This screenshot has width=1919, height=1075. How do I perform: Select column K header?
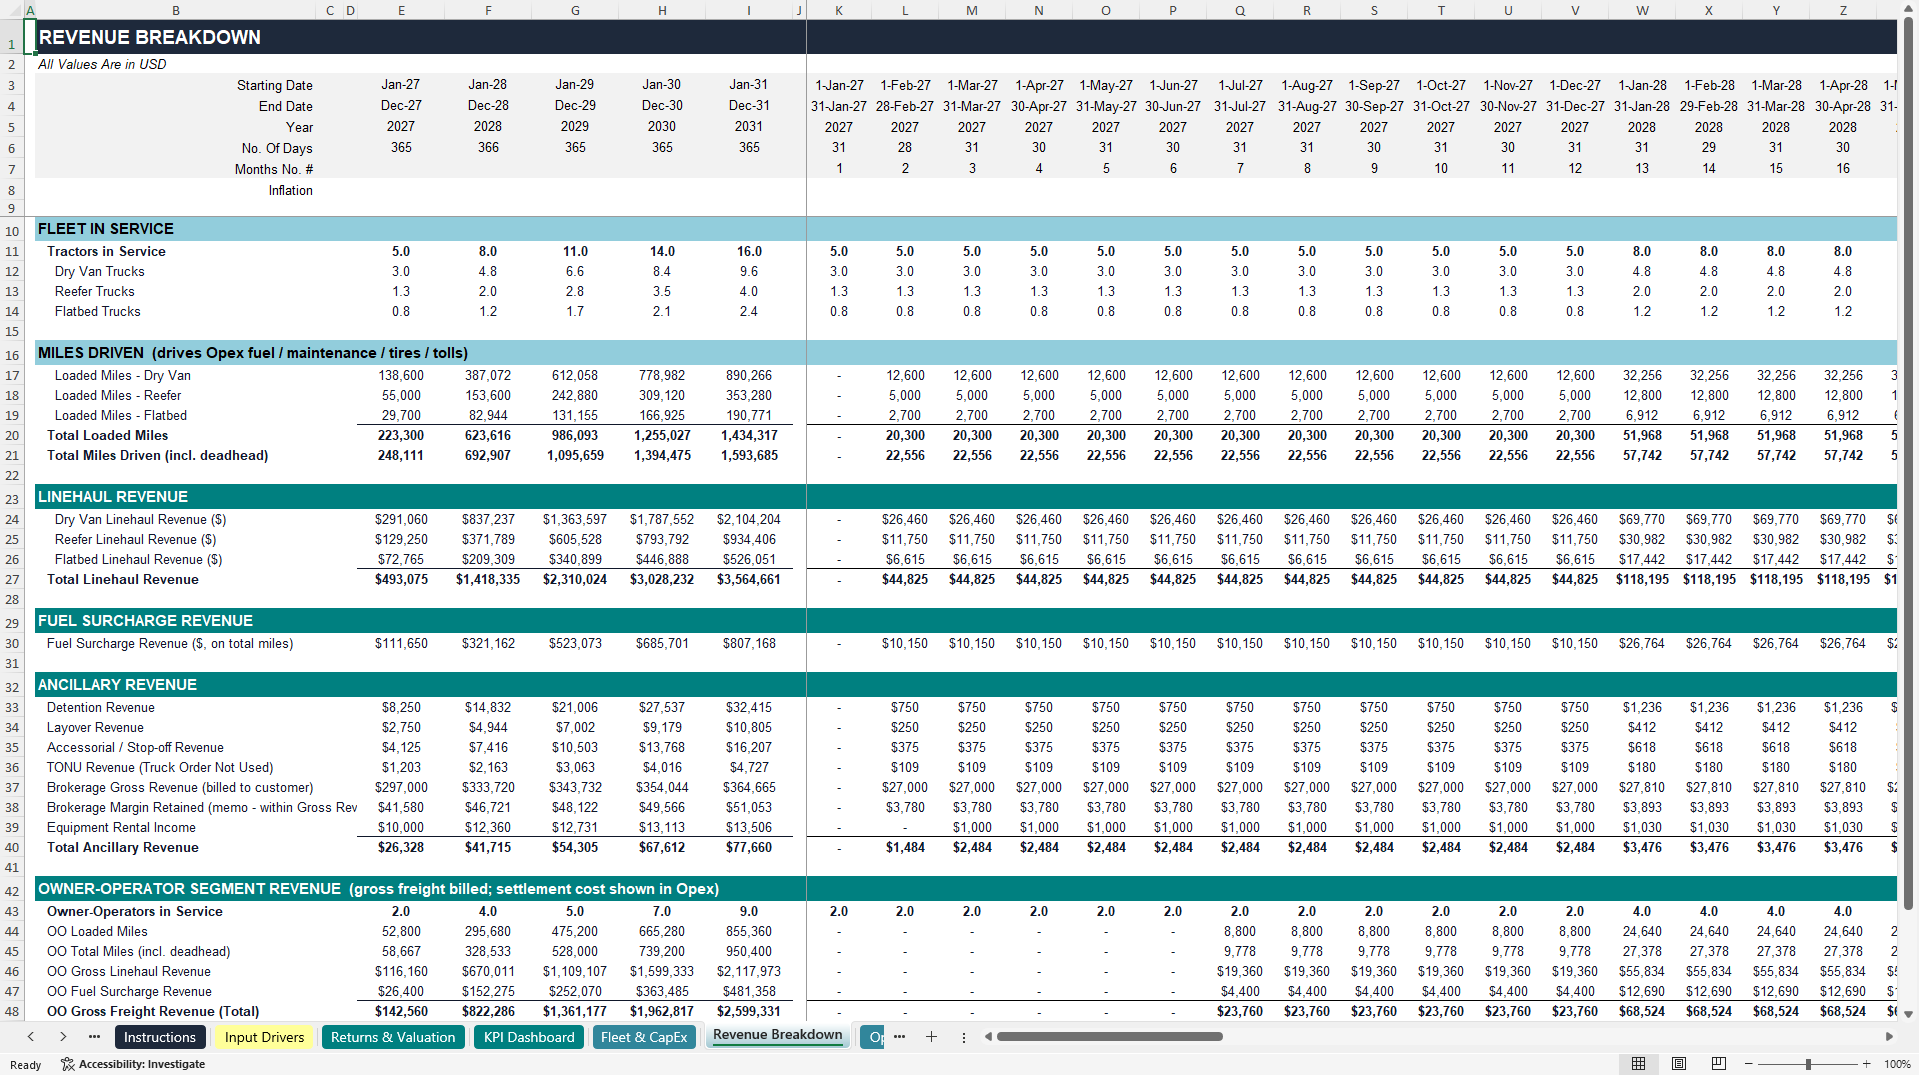click(x=839, y=10)
